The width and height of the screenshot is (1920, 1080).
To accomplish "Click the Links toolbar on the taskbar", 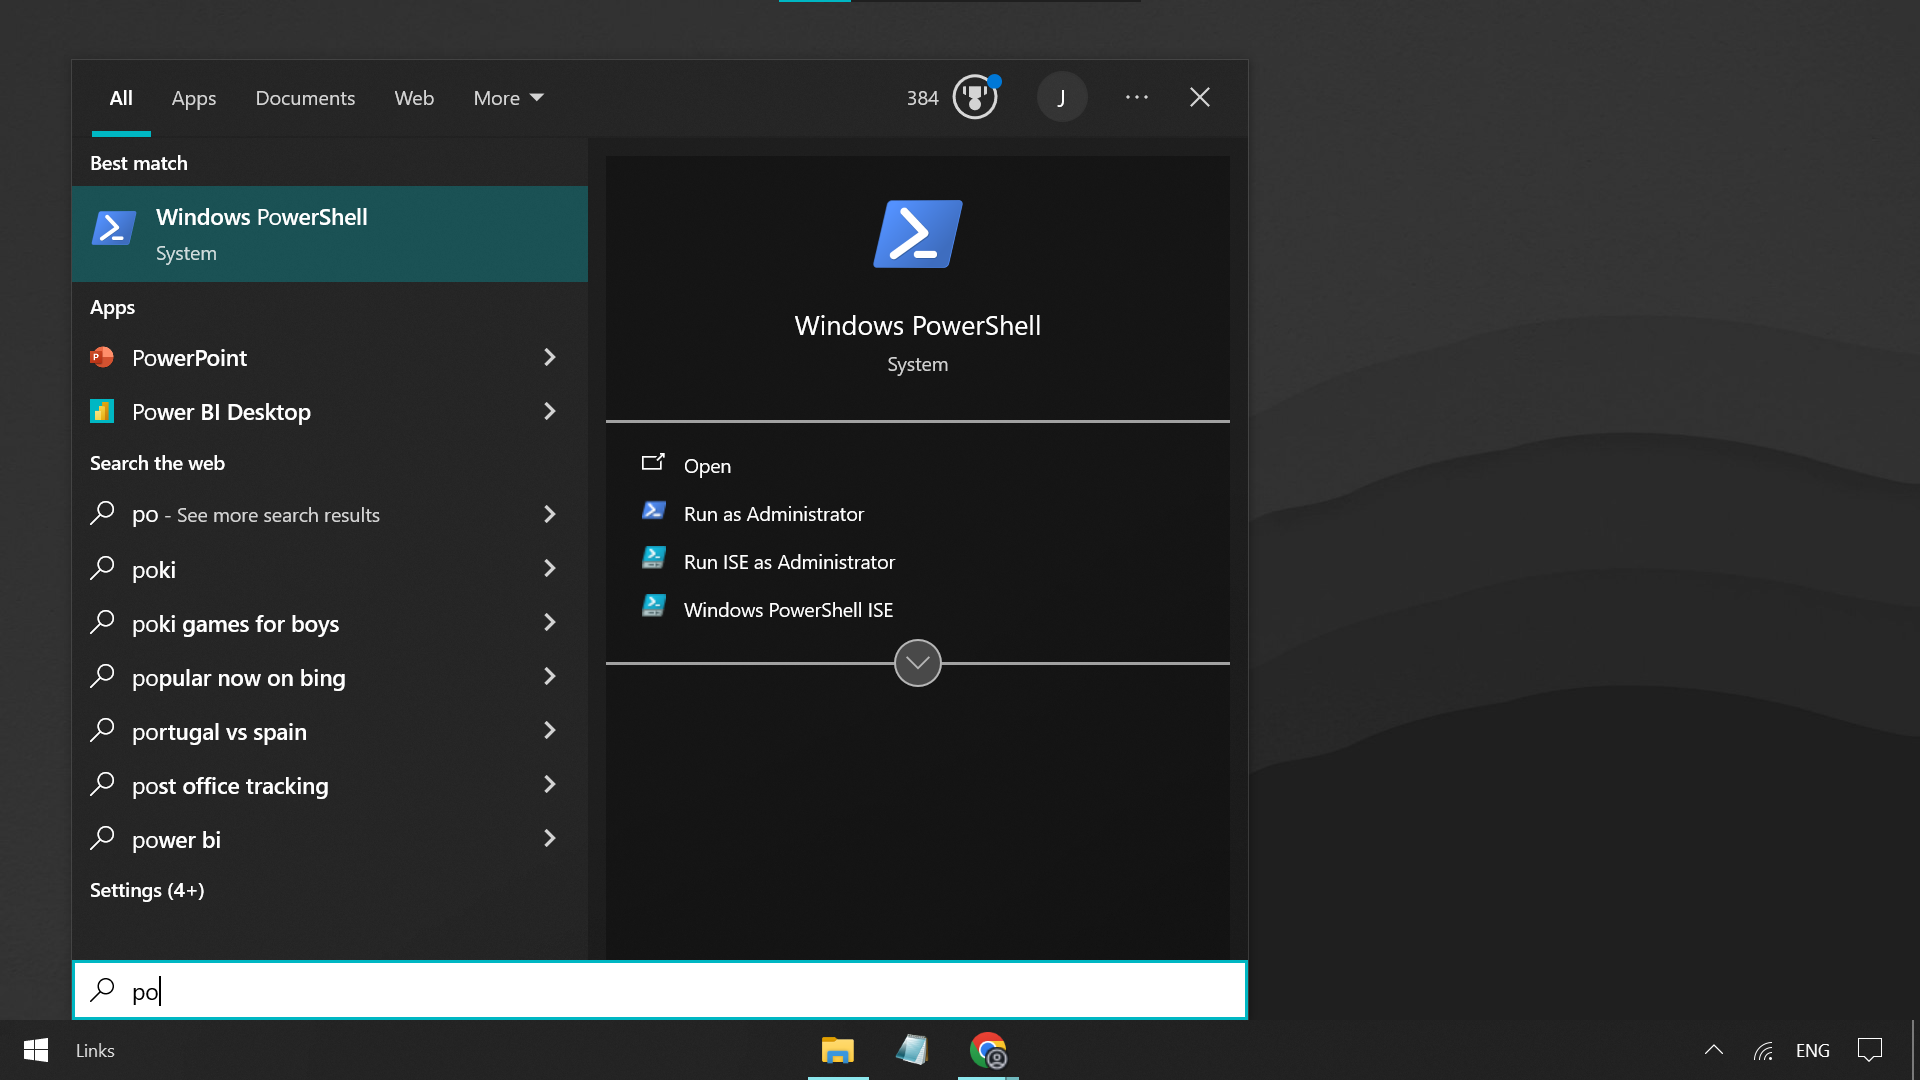I will [x=95, y=1050].
